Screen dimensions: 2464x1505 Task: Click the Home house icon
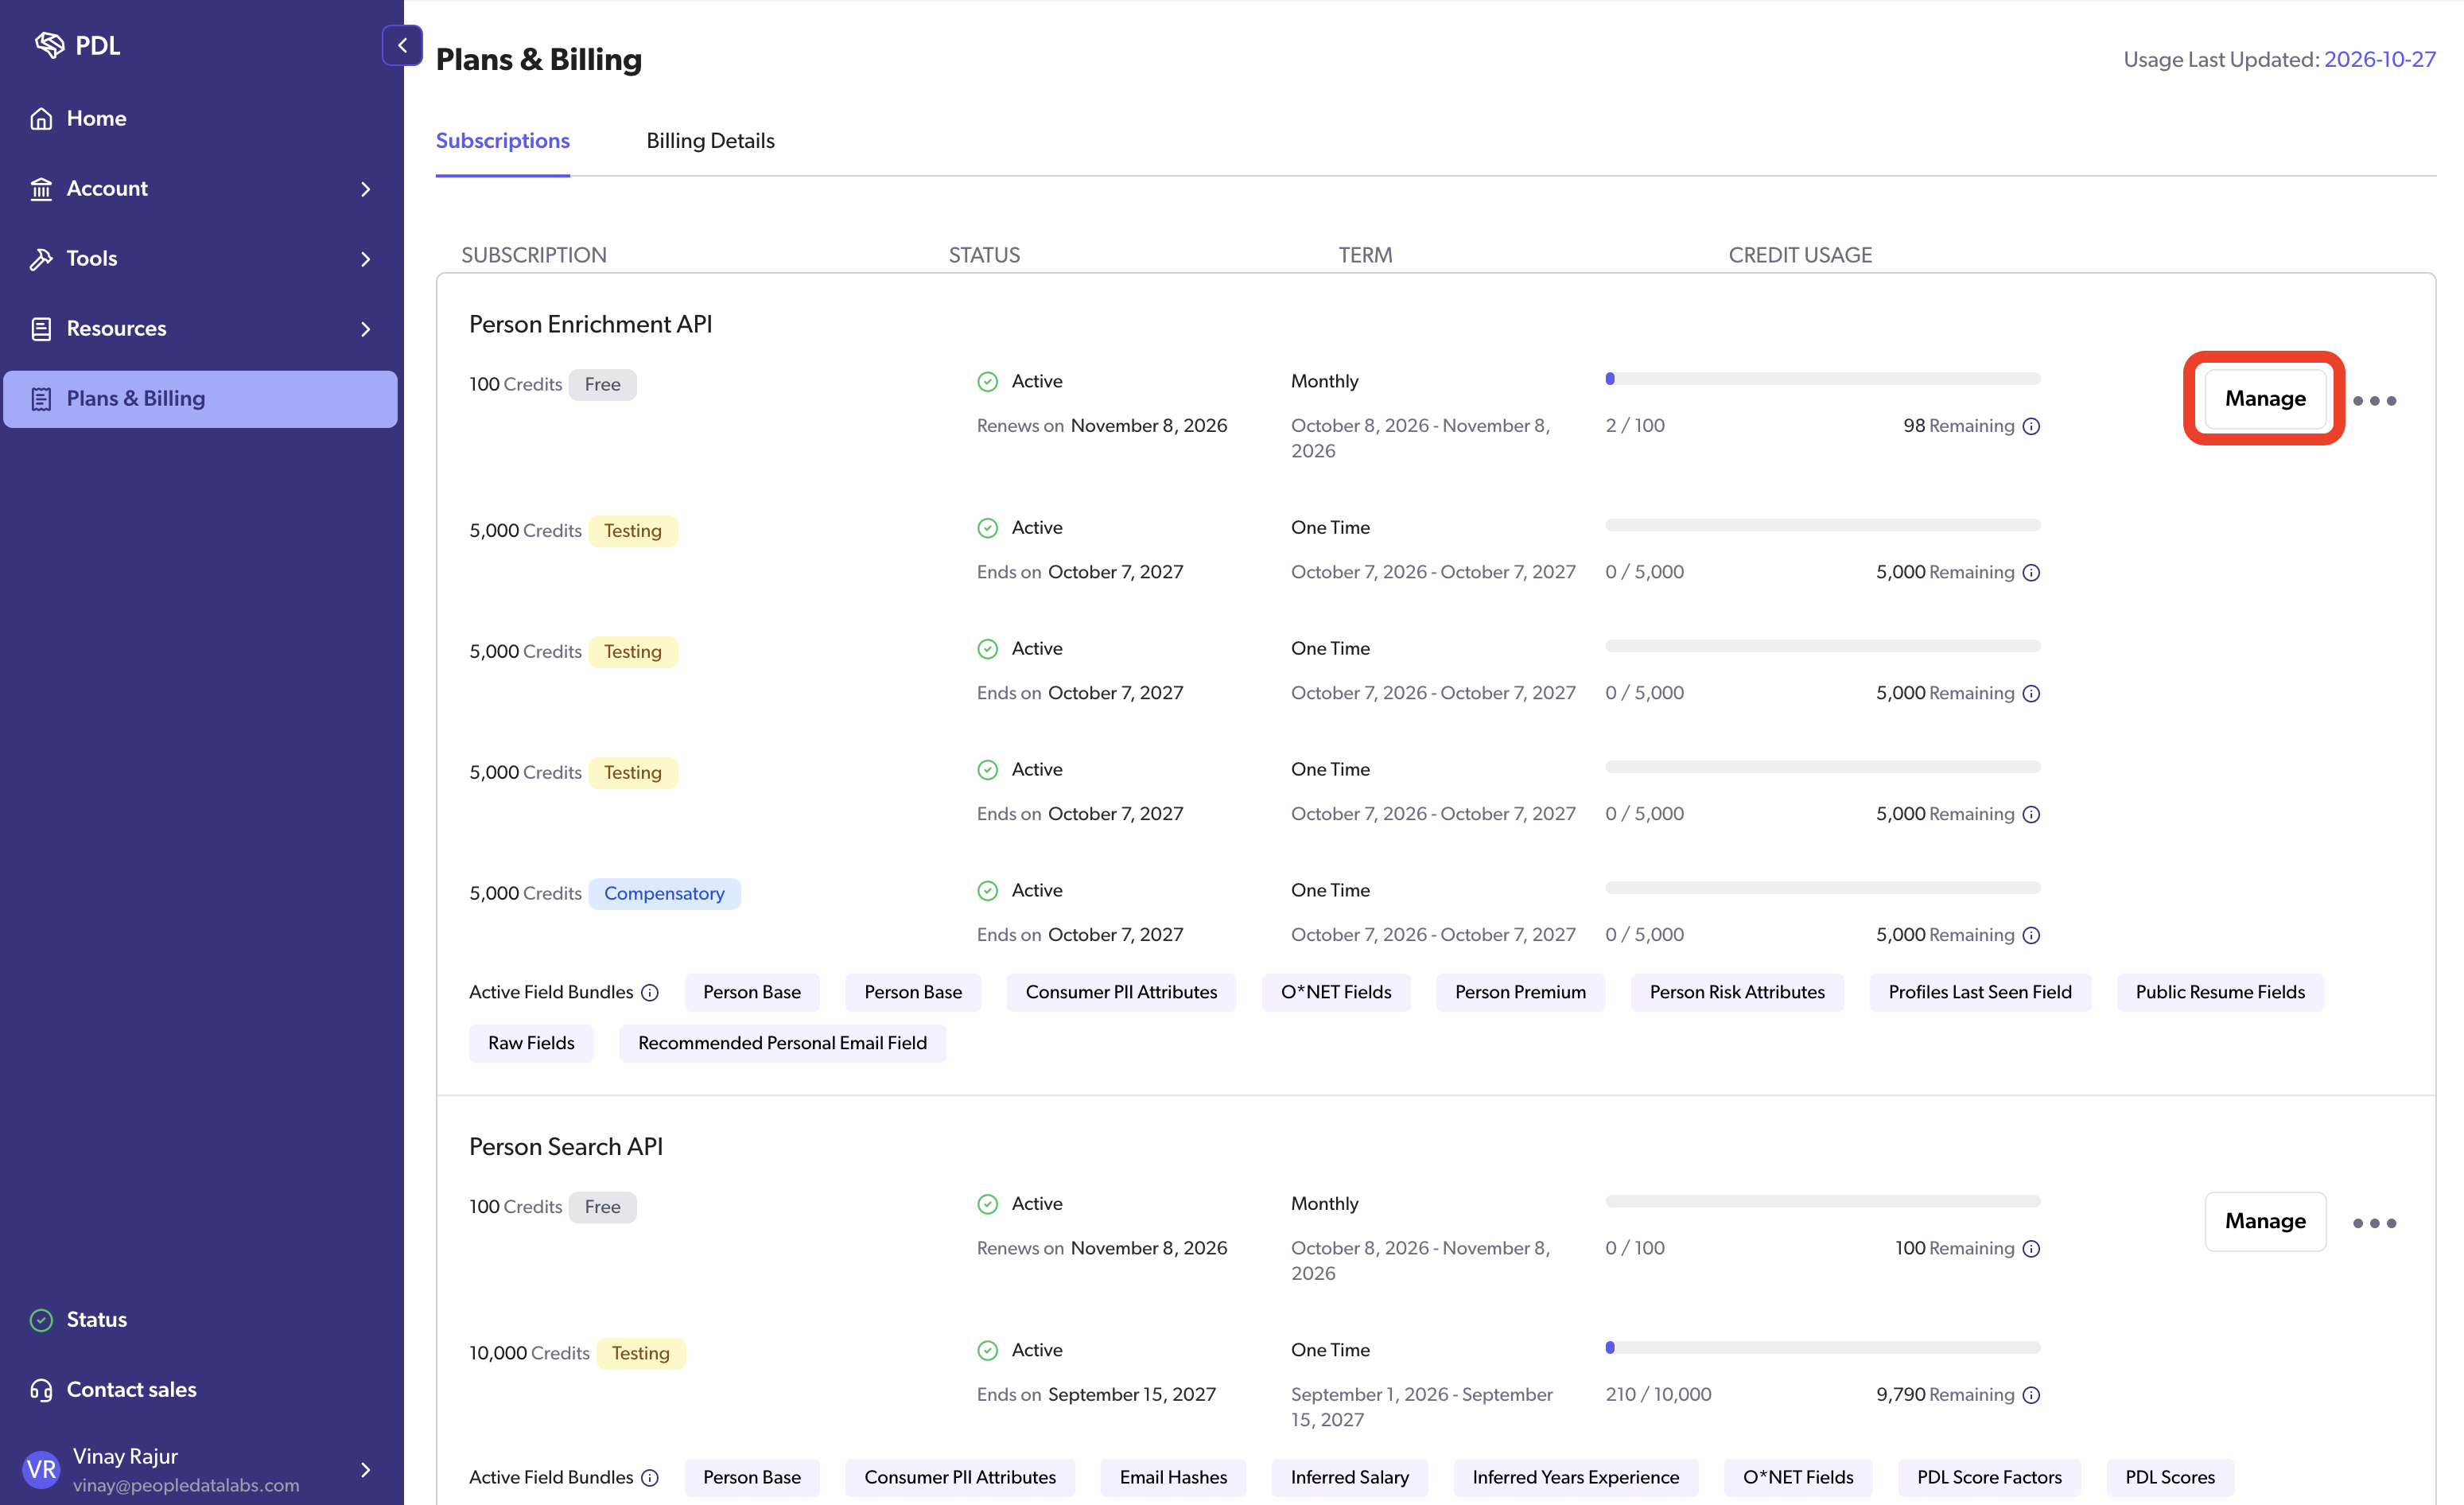click(41, 119)
